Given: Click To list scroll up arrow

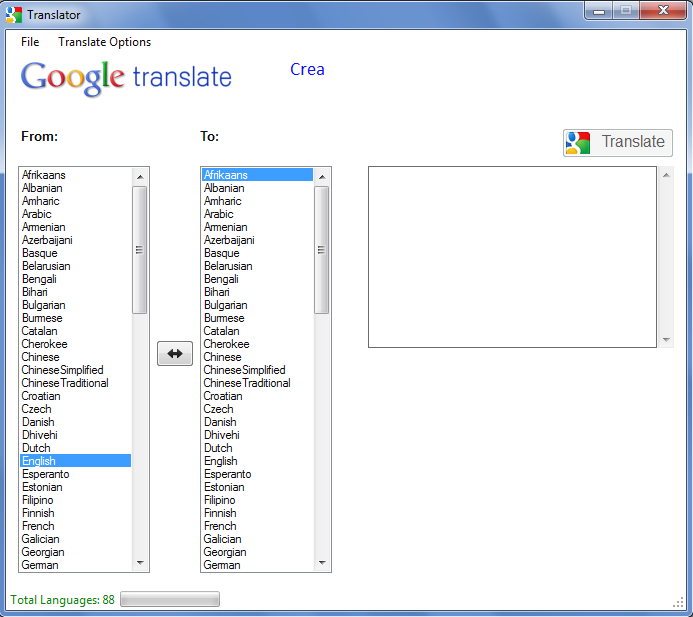Looking at the screenshot, I should (322, 177).
